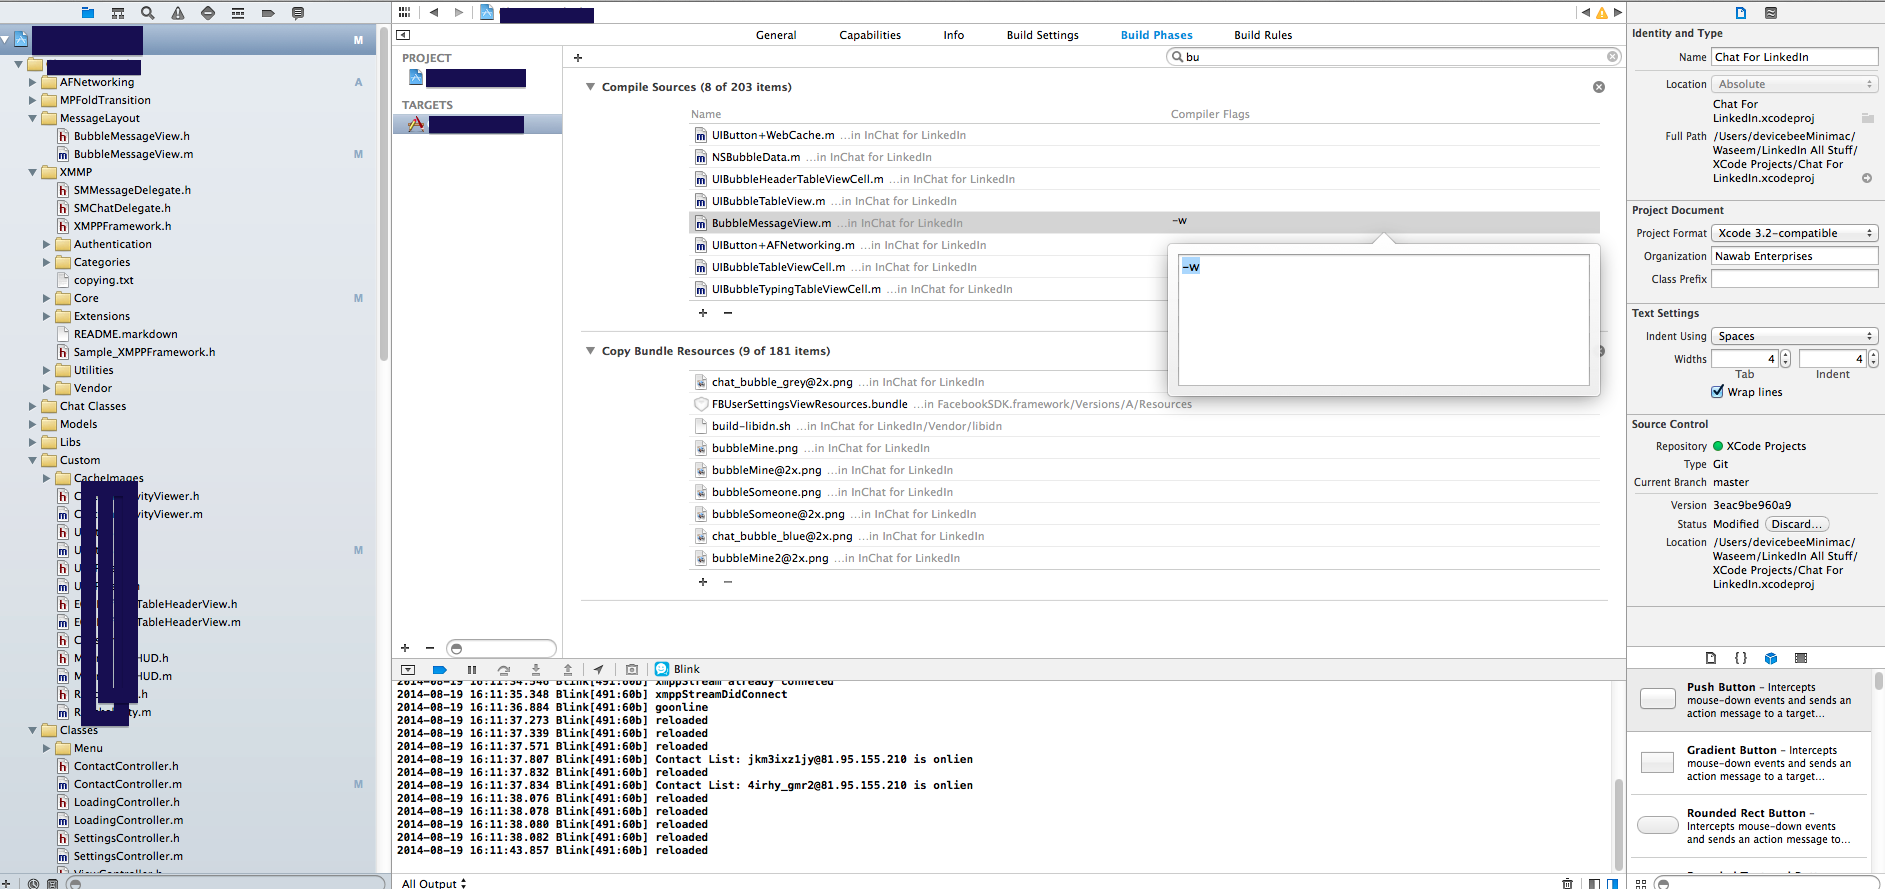Expand the AFNetworking folder
The height and width of the screenshot is (889, 1885).
tap(32, 82)
